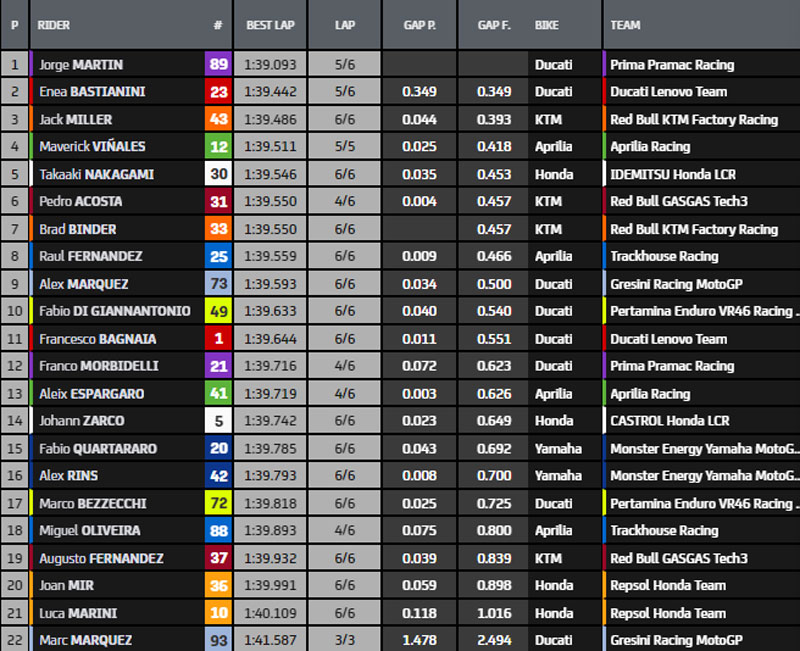Click Jorge Martin's purple number 89 badge
Image resolution: width=800 pixels, height=651 pixels.
(x=218, y=65)
